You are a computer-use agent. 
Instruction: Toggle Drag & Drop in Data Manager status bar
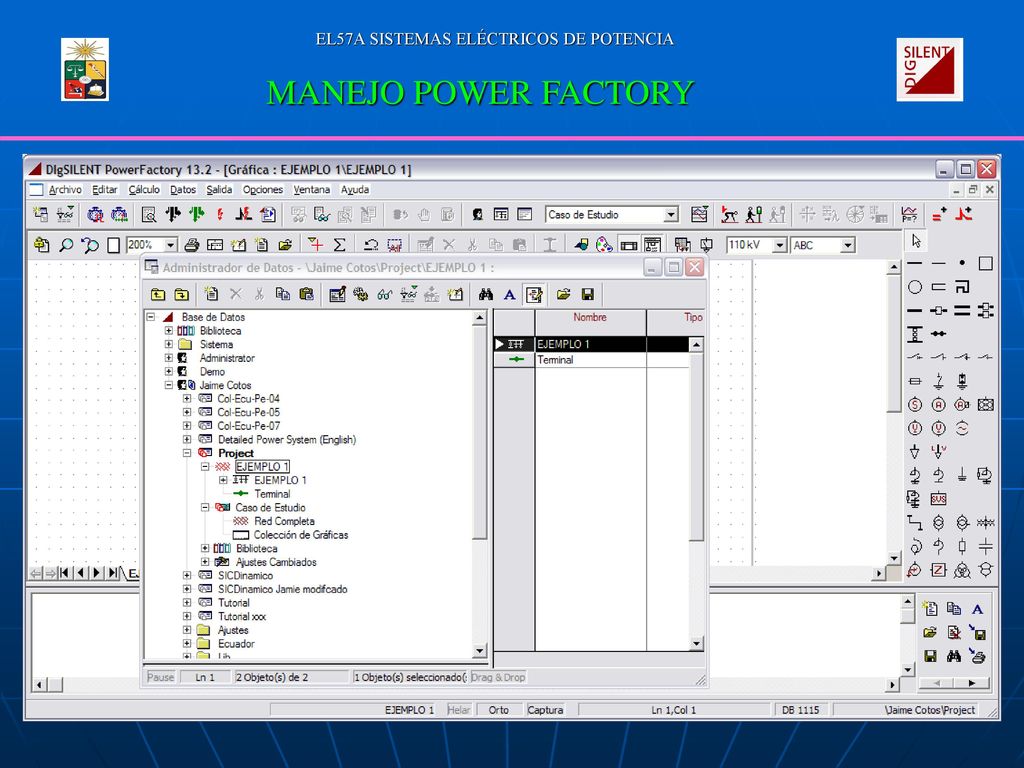coord(498,677)
